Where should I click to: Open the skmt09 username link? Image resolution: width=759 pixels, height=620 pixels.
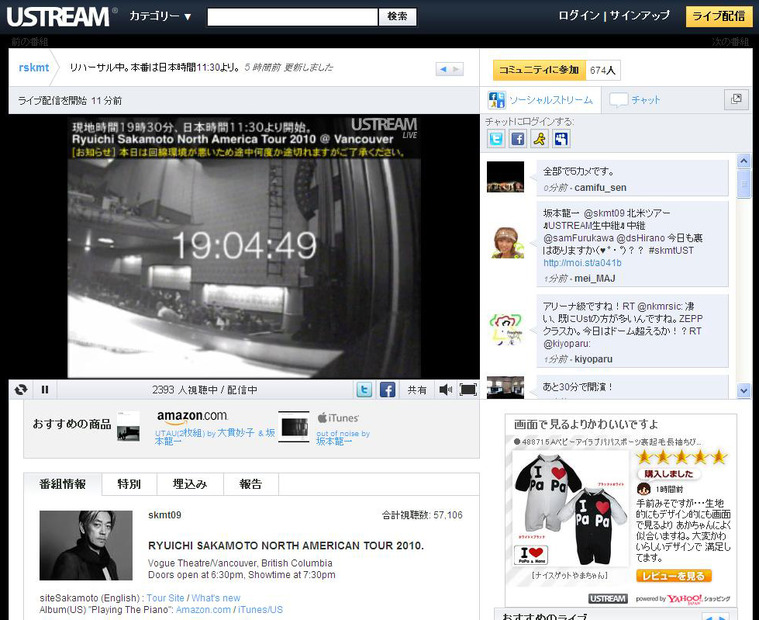pos(165,515)
